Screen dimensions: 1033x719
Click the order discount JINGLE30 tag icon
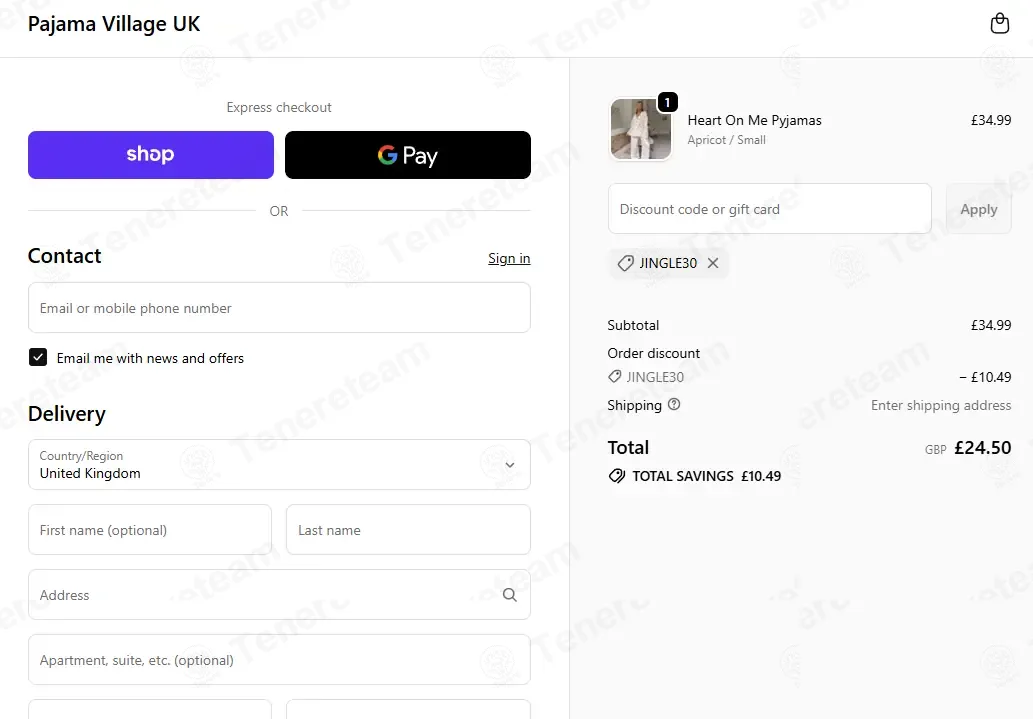(614, 376)
